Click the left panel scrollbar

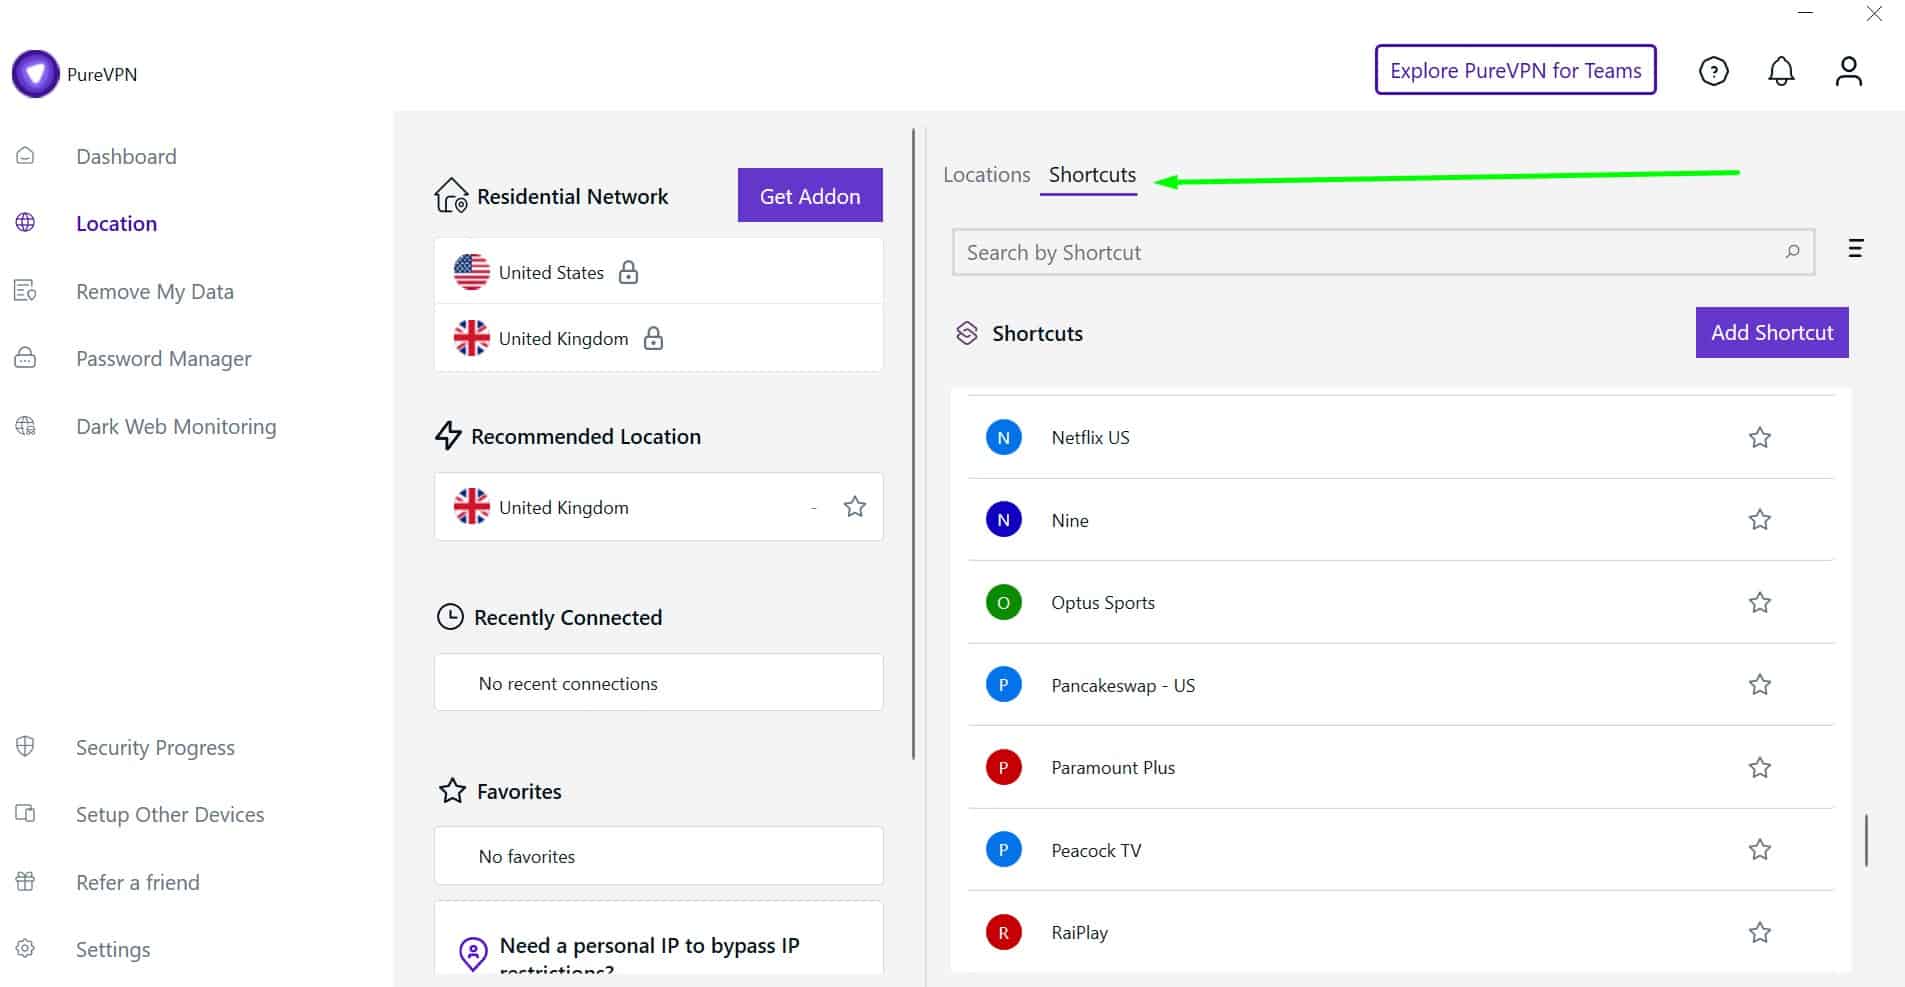pos(913,444)
